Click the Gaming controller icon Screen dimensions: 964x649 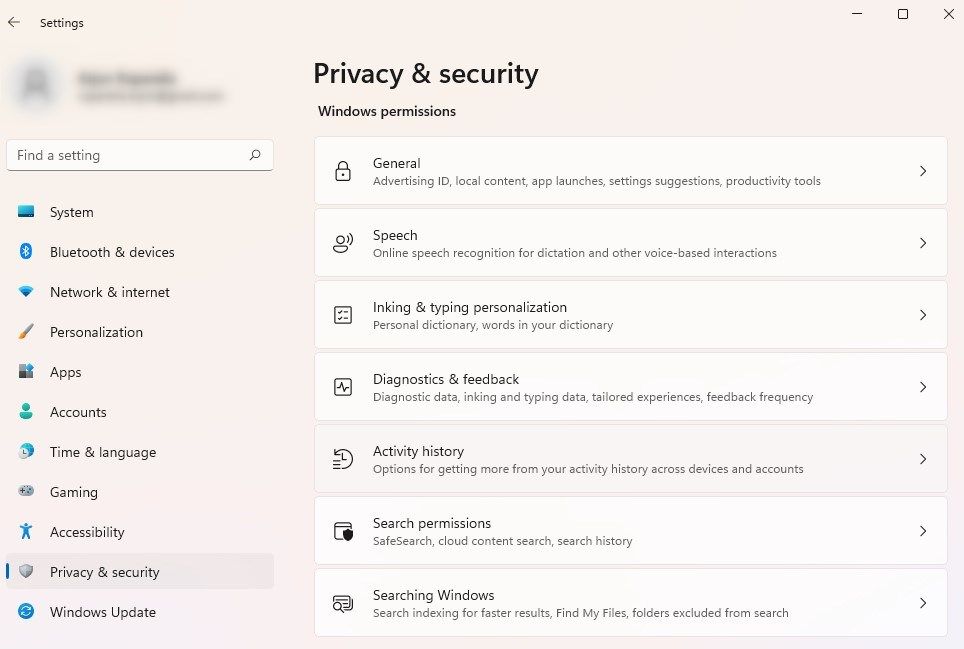tap(27, 492)
